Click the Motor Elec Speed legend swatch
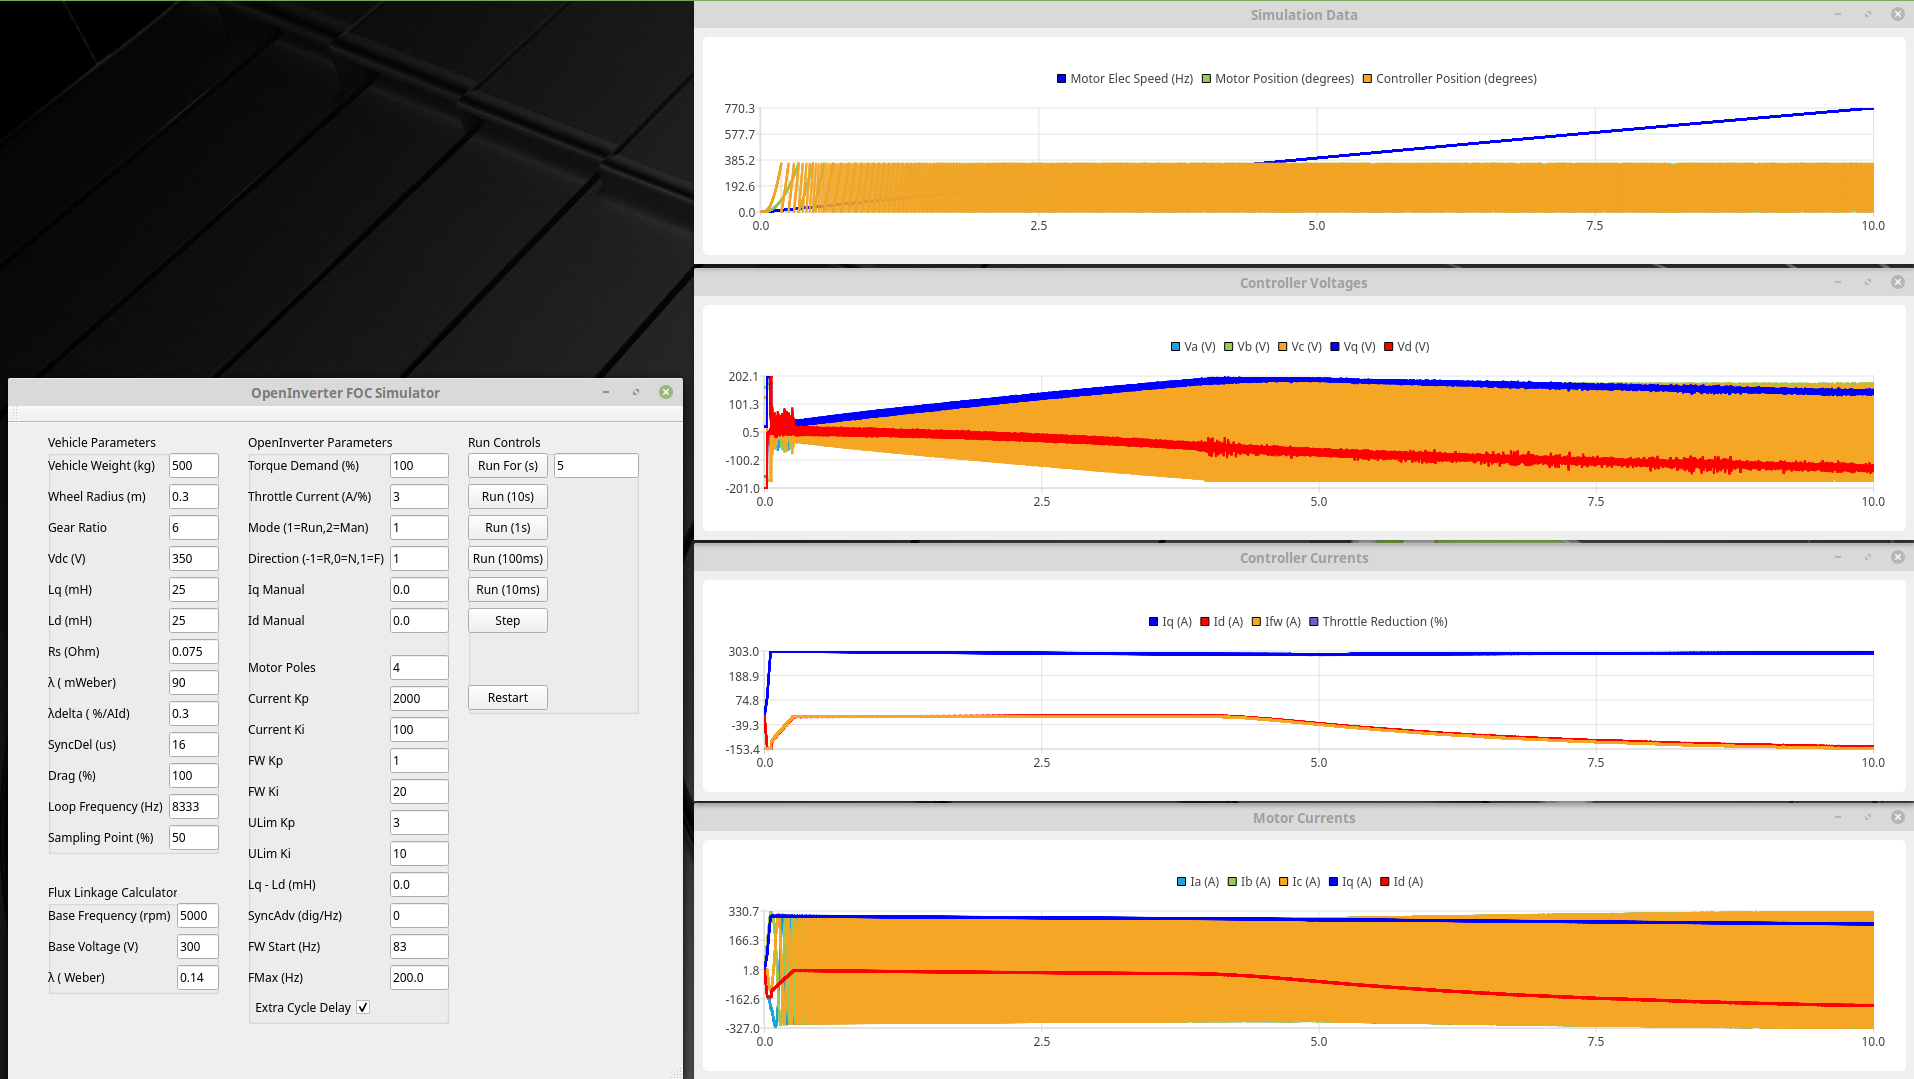The width and height of the screenshot is (1914, 1079). tap(1061, 79)
